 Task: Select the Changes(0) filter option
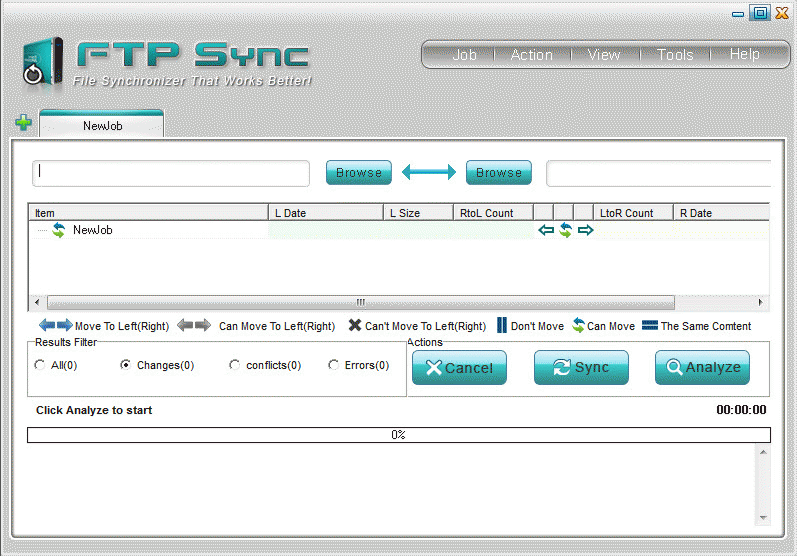click(x=125, y=365)
